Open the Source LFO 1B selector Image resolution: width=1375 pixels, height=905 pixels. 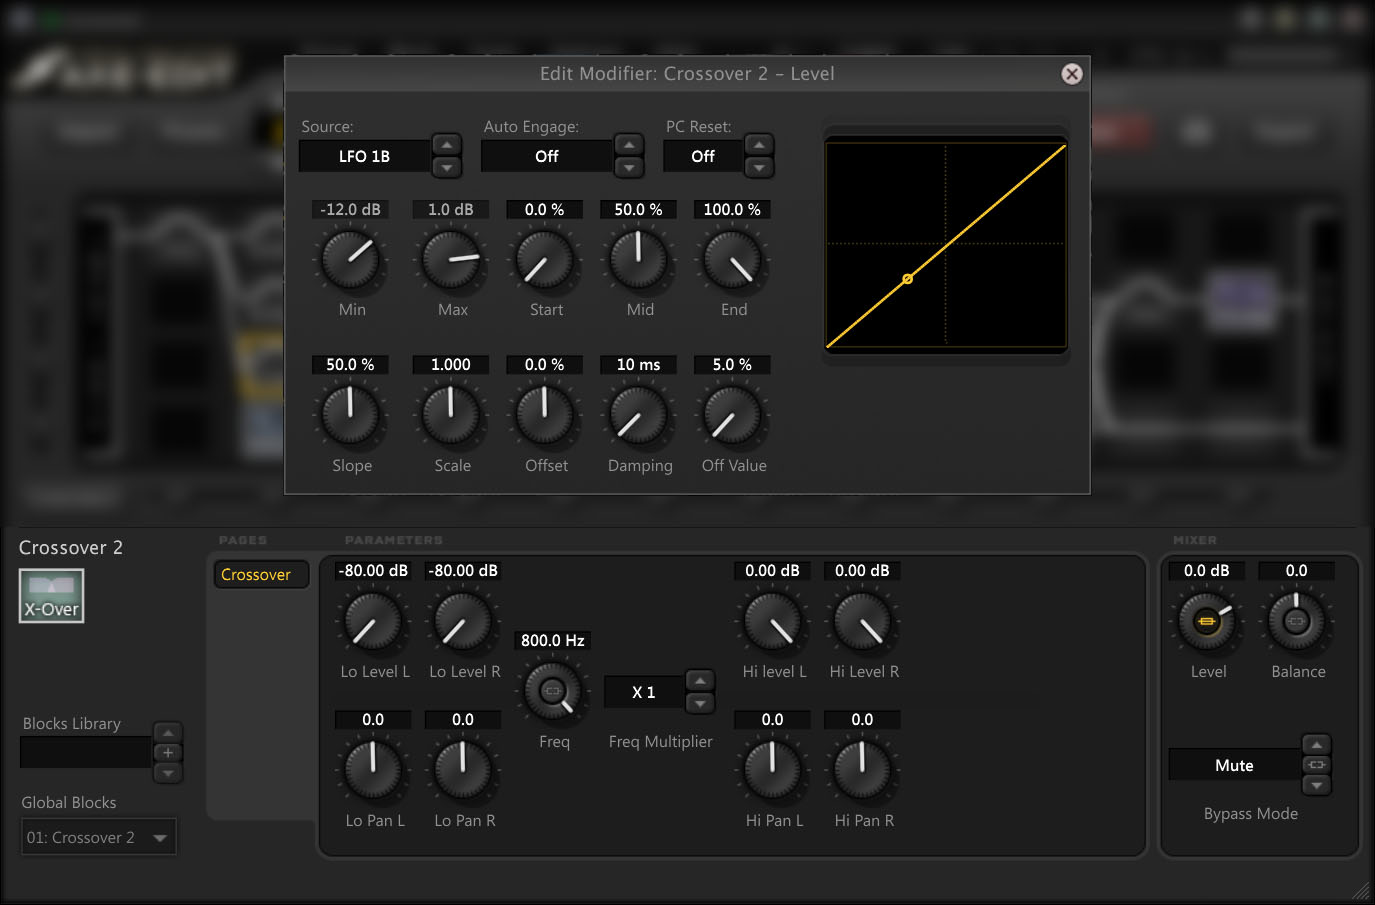click(364, 156)
